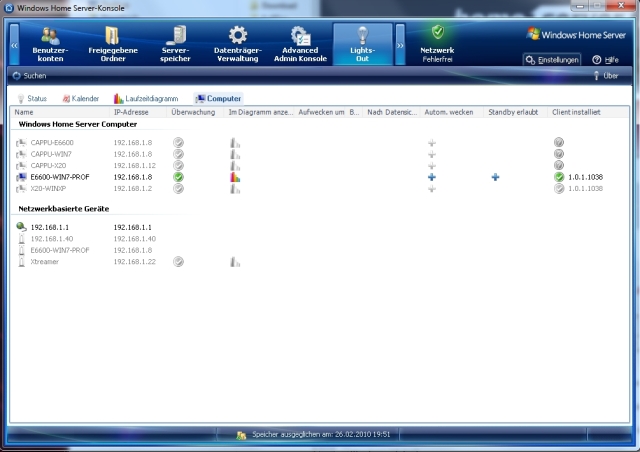Image resolution: width=640 pixels, height=452 pixels.
Task: Sort by Standby erlaubt column header
Action: [x=516, y=112]
